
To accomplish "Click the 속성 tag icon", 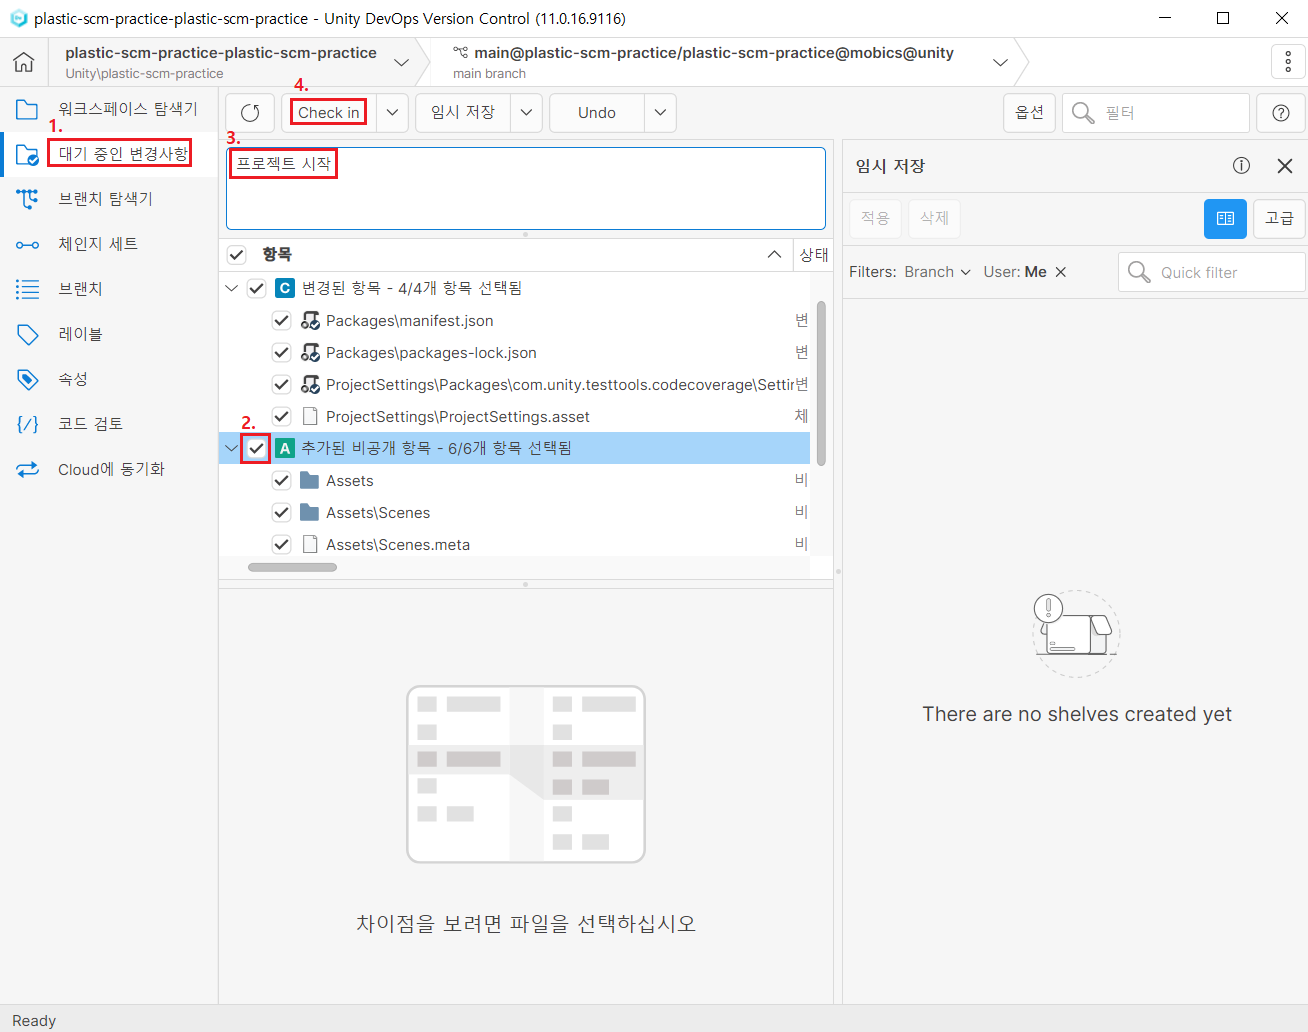I will pyautogui.click(x=27, y=379).
